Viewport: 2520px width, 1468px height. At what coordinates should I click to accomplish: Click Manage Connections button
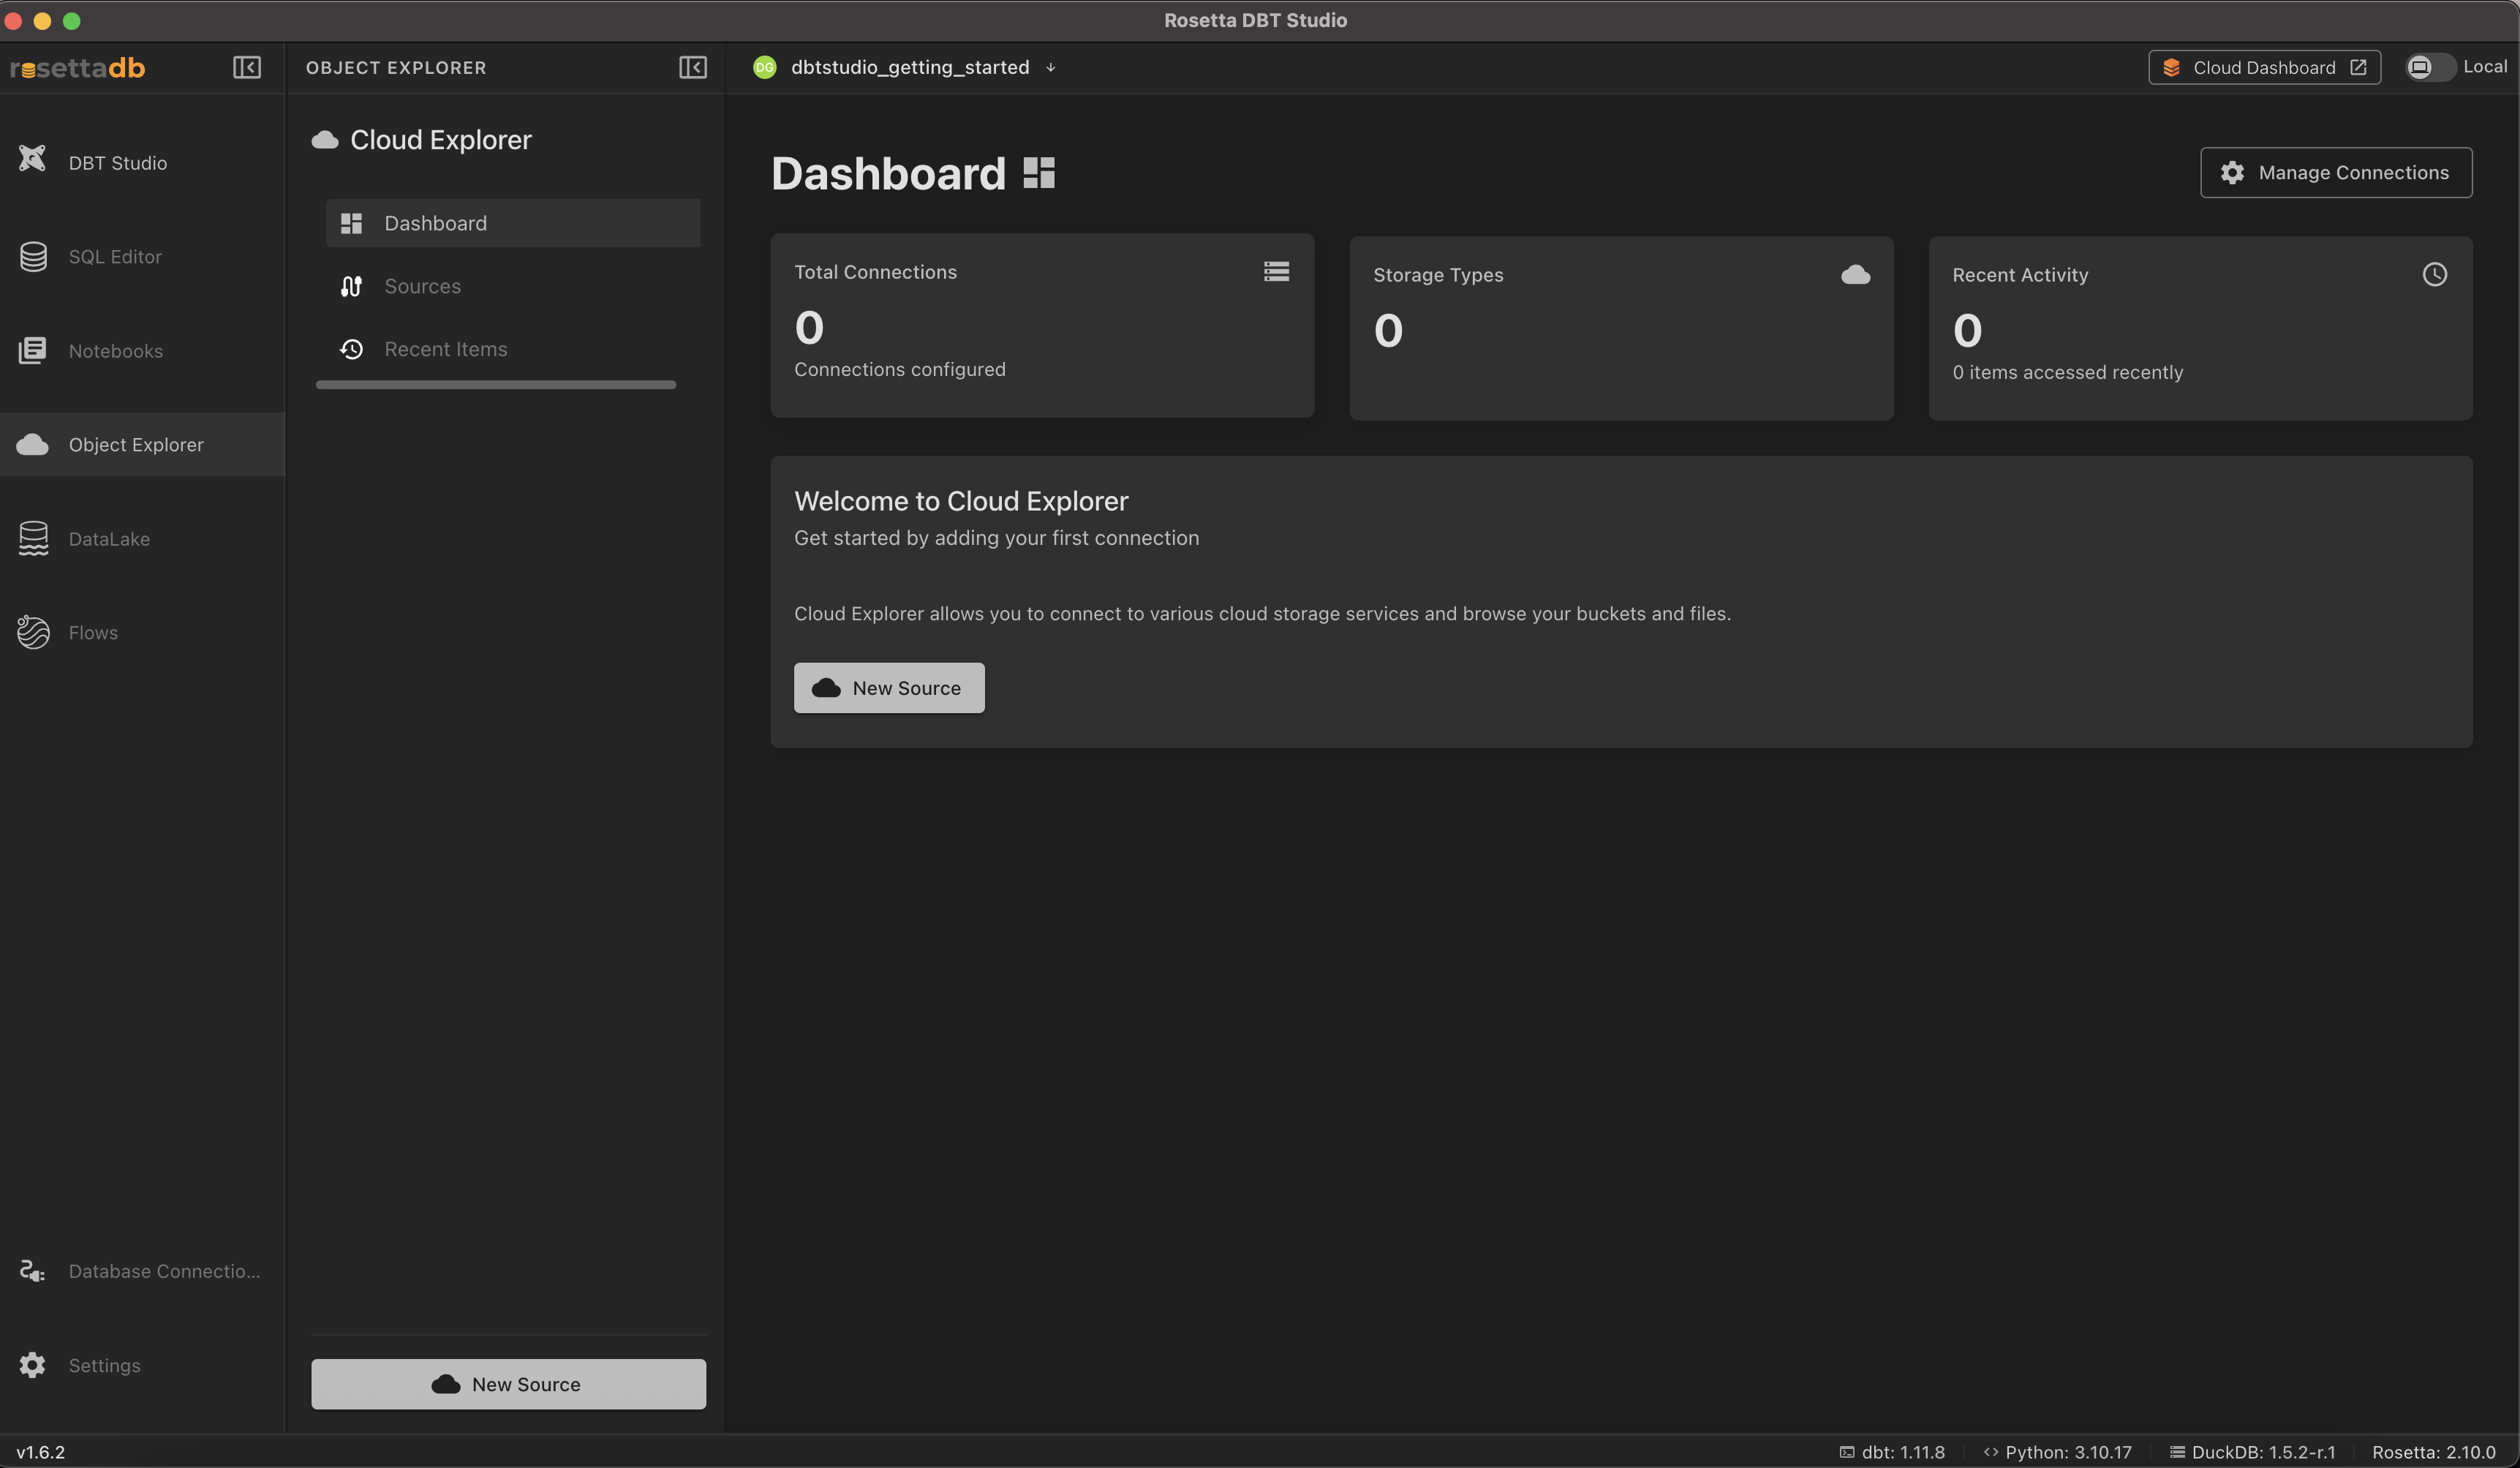[2336, 172]
